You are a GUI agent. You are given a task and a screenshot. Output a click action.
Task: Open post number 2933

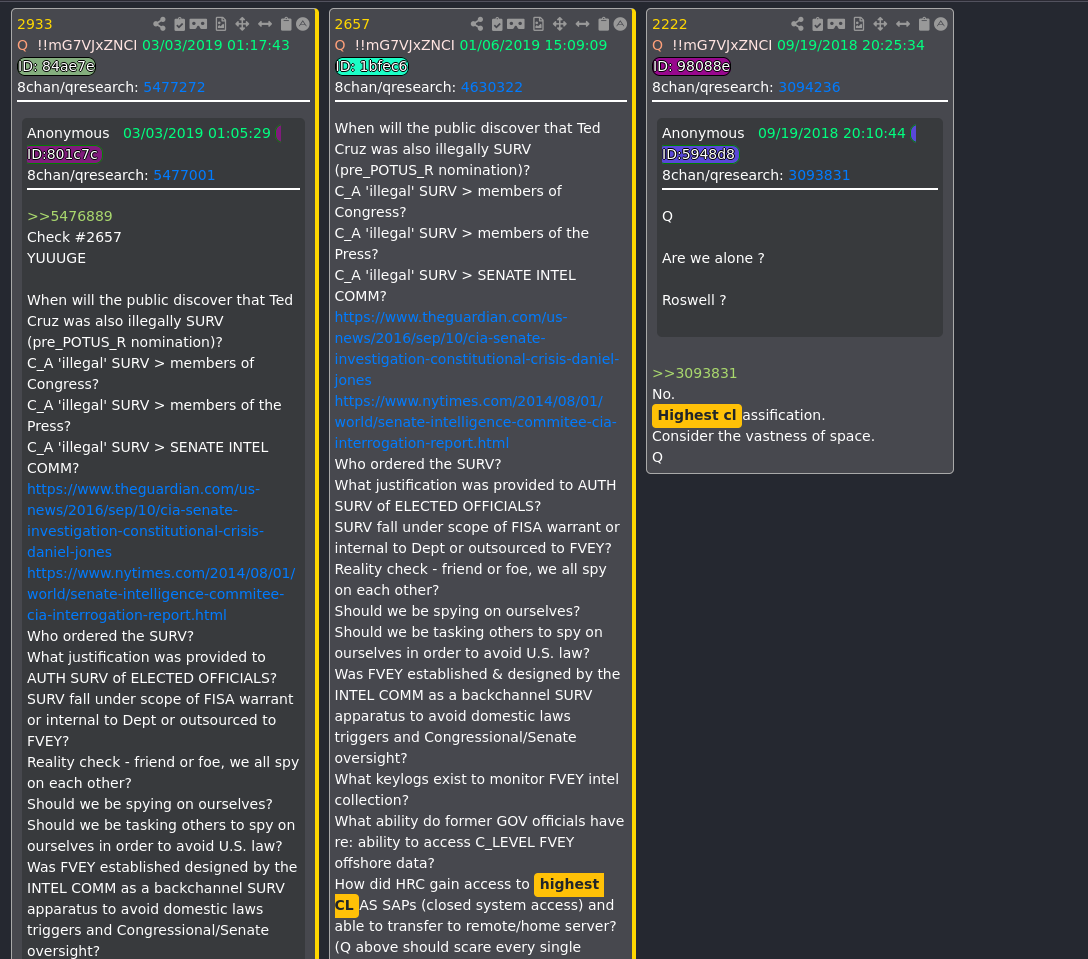click(x=35, y=24)
